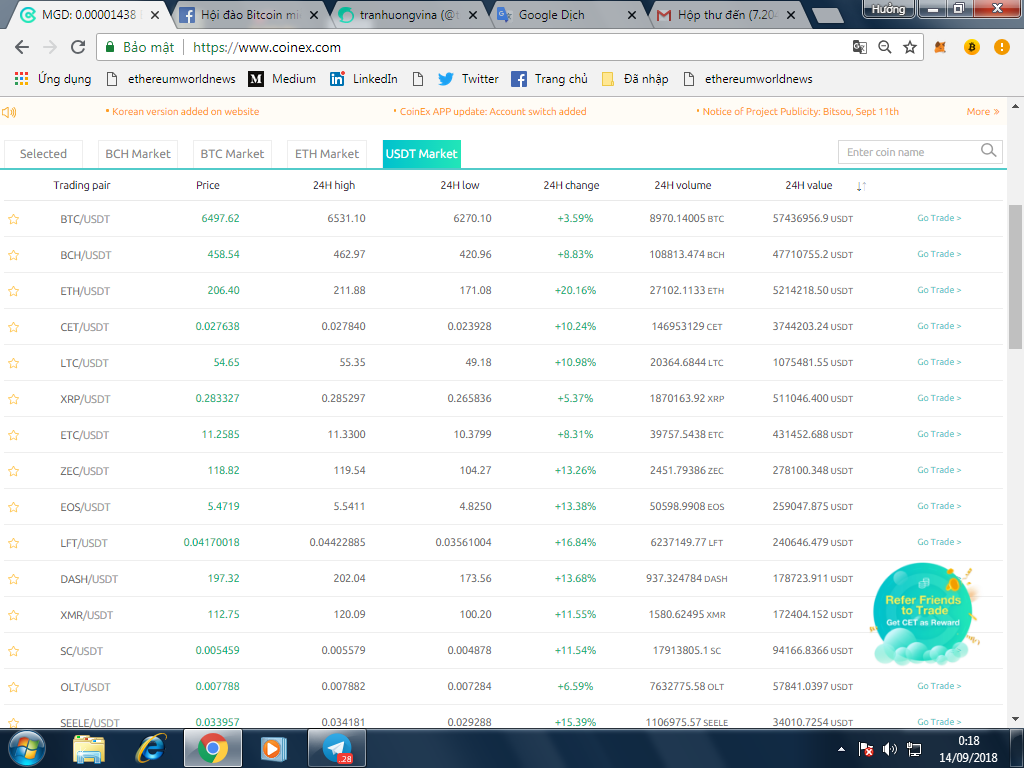Star the LTC/USDT trading pair
Screen dimensions: 1024x768
[14, 362]
